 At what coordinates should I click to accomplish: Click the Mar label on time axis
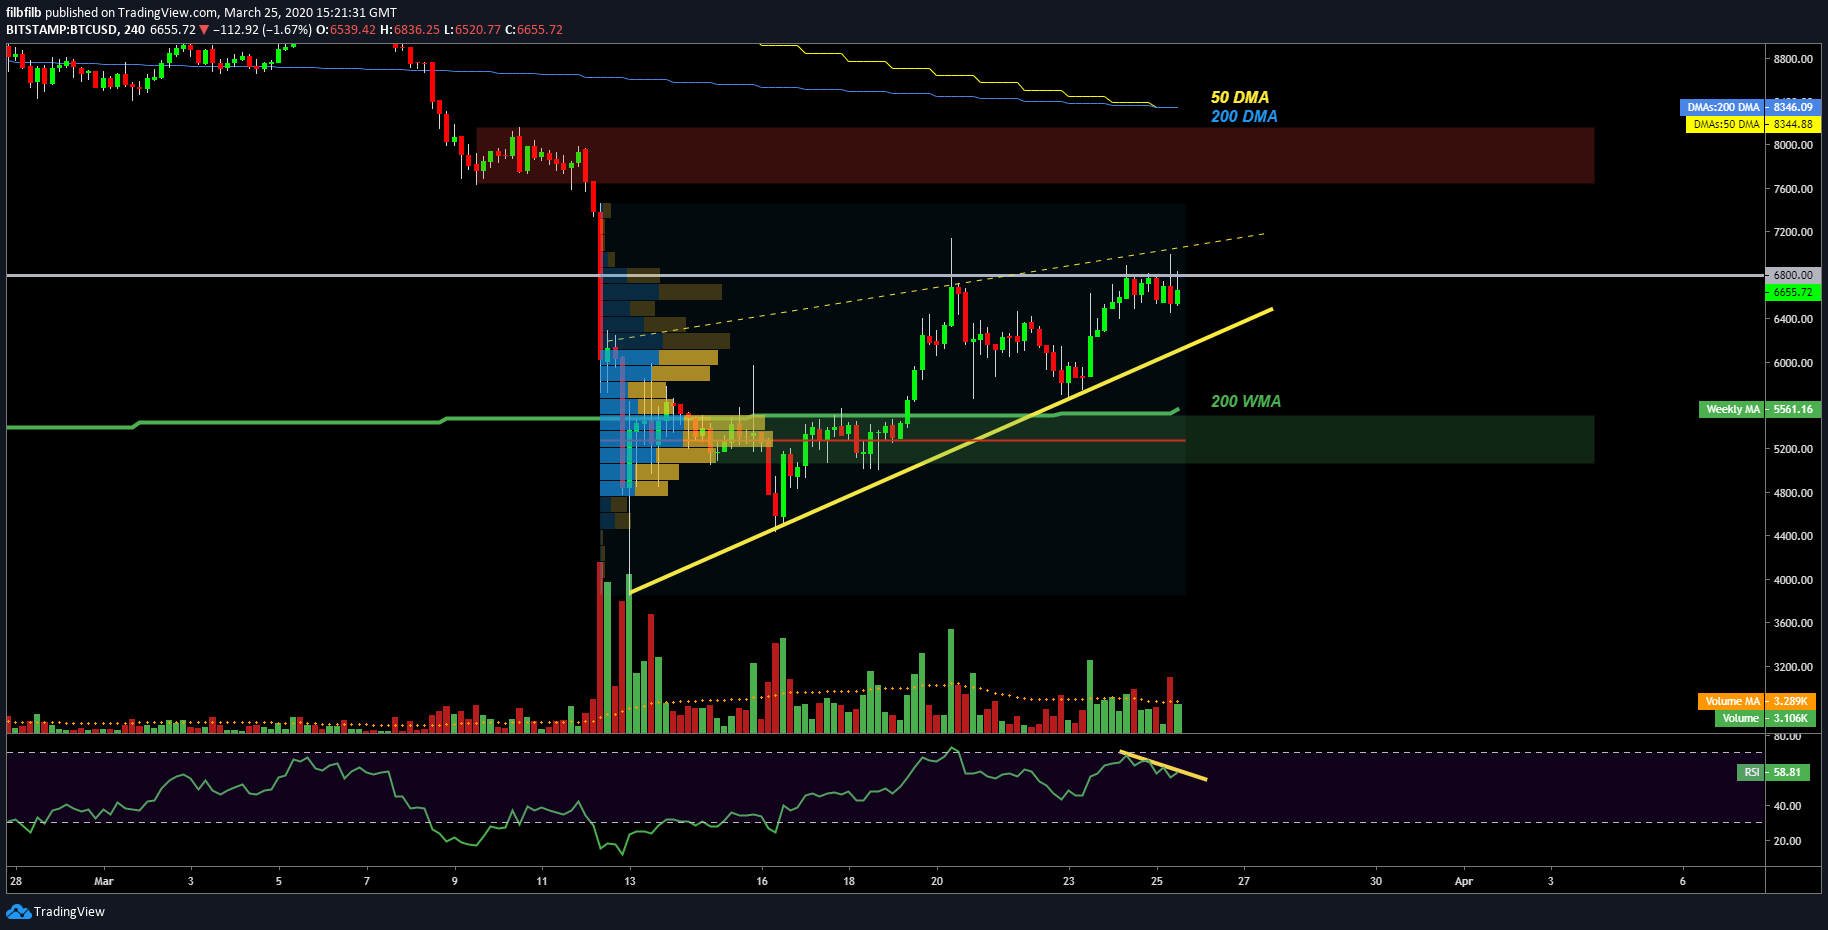click(103, 881)
